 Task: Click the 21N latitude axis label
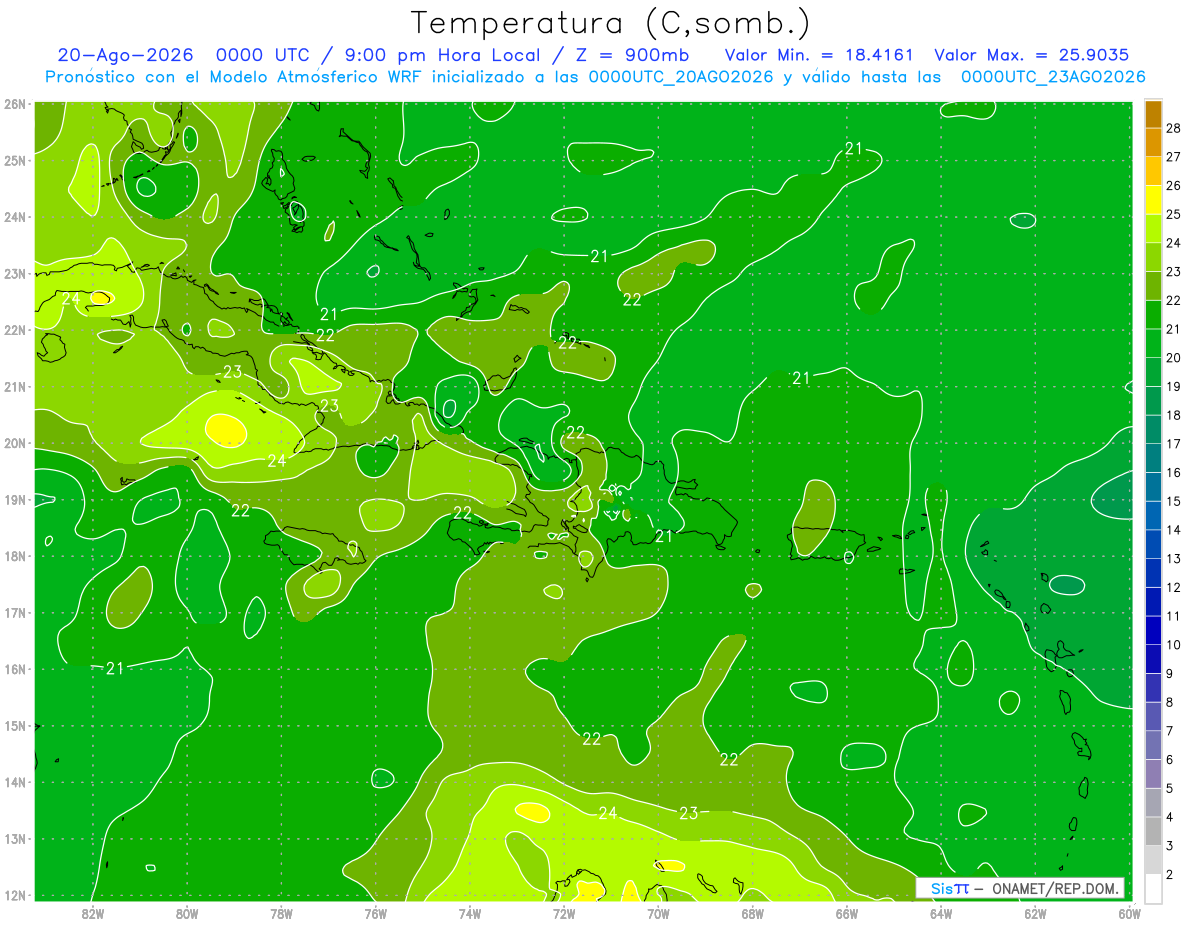click(x=14, y=386)
